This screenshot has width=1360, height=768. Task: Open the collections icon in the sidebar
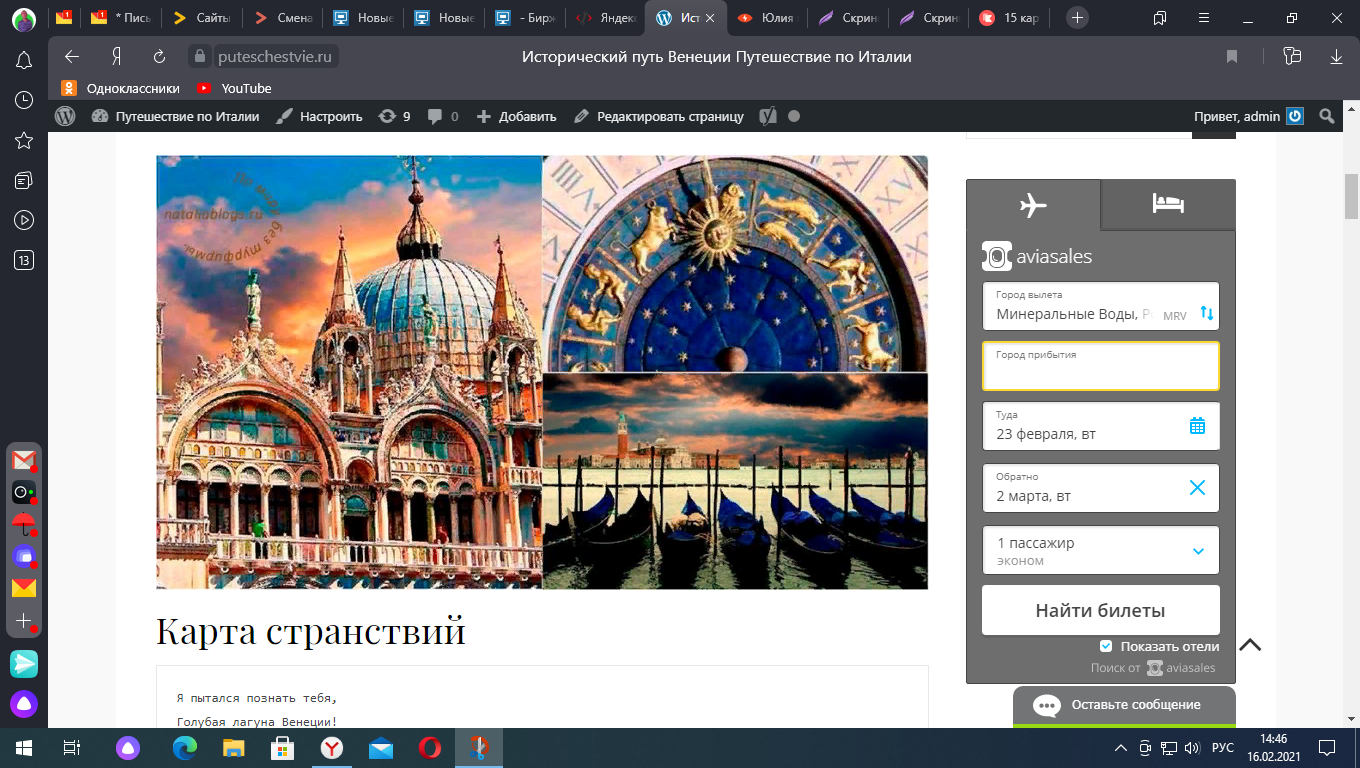(x=24, y=181)
